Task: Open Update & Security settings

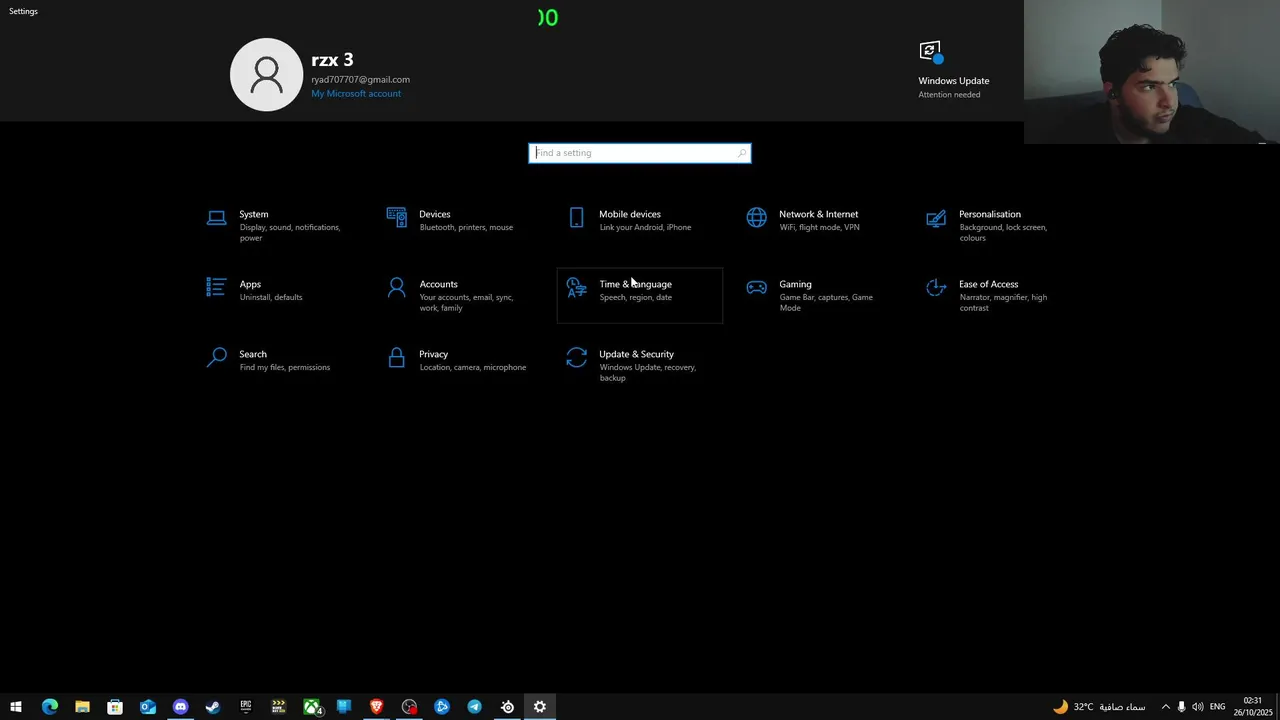Action: click(x=640, y=365)
